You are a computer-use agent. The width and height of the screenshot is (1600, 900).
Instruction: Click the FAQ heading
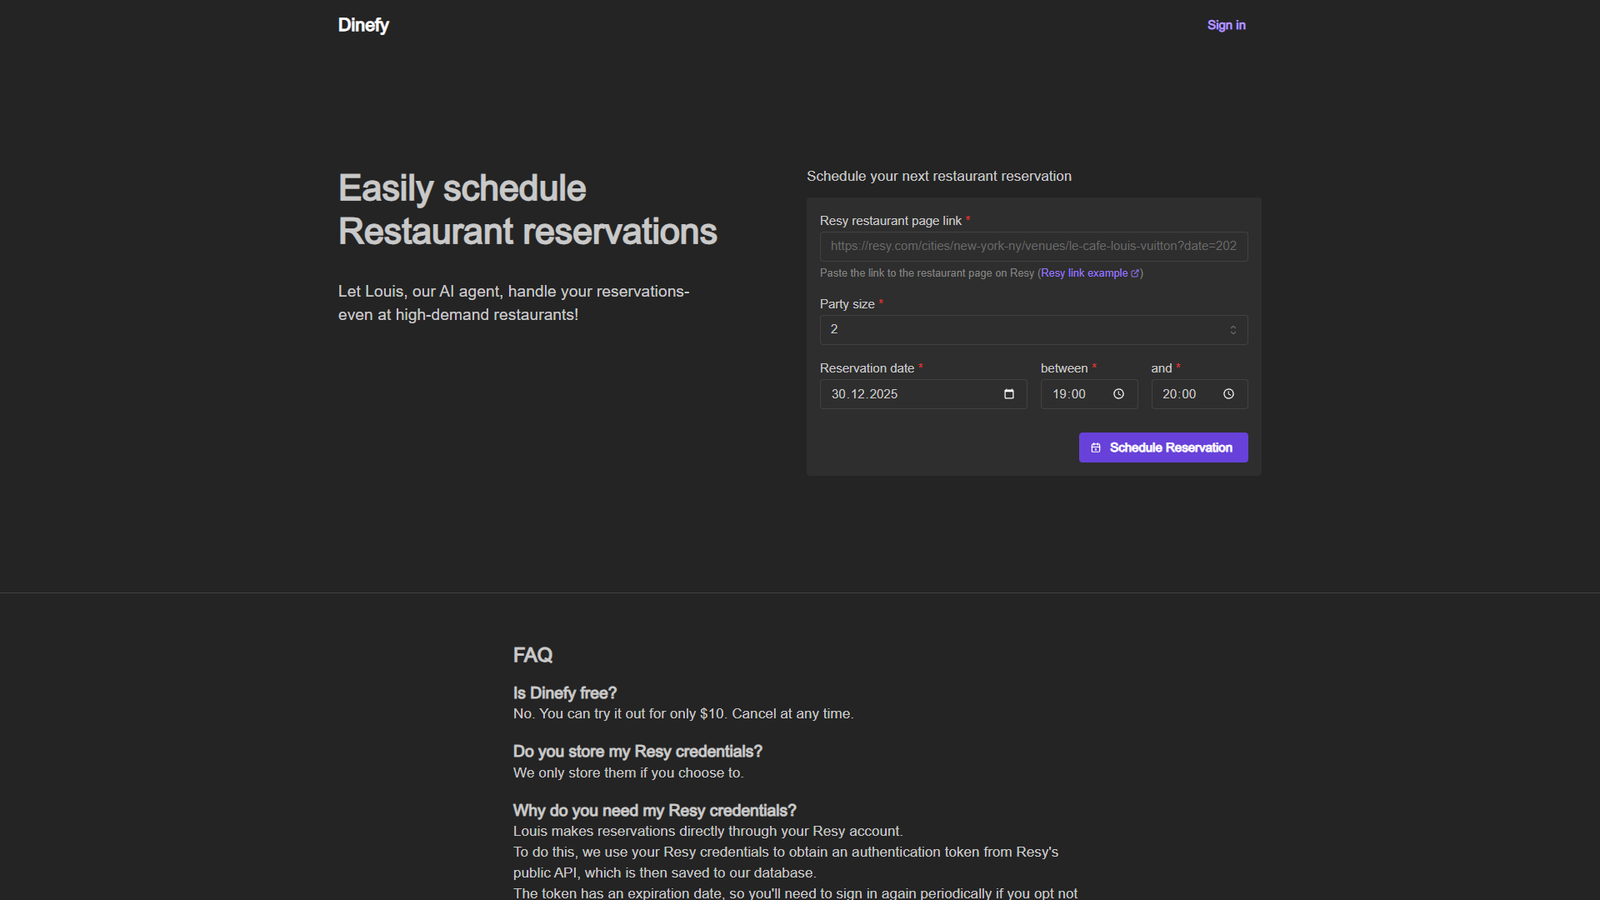pos(533,655)
